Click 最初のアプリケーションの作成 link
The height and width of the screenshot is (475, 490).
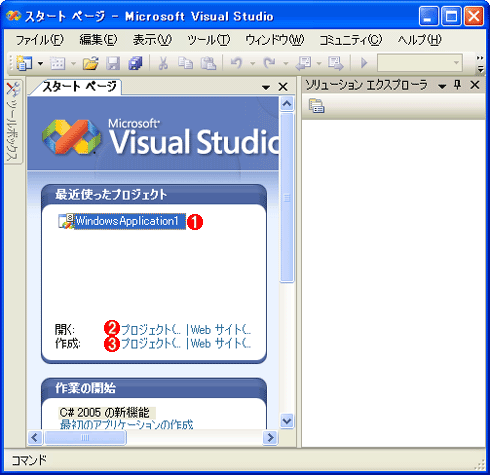126,424
